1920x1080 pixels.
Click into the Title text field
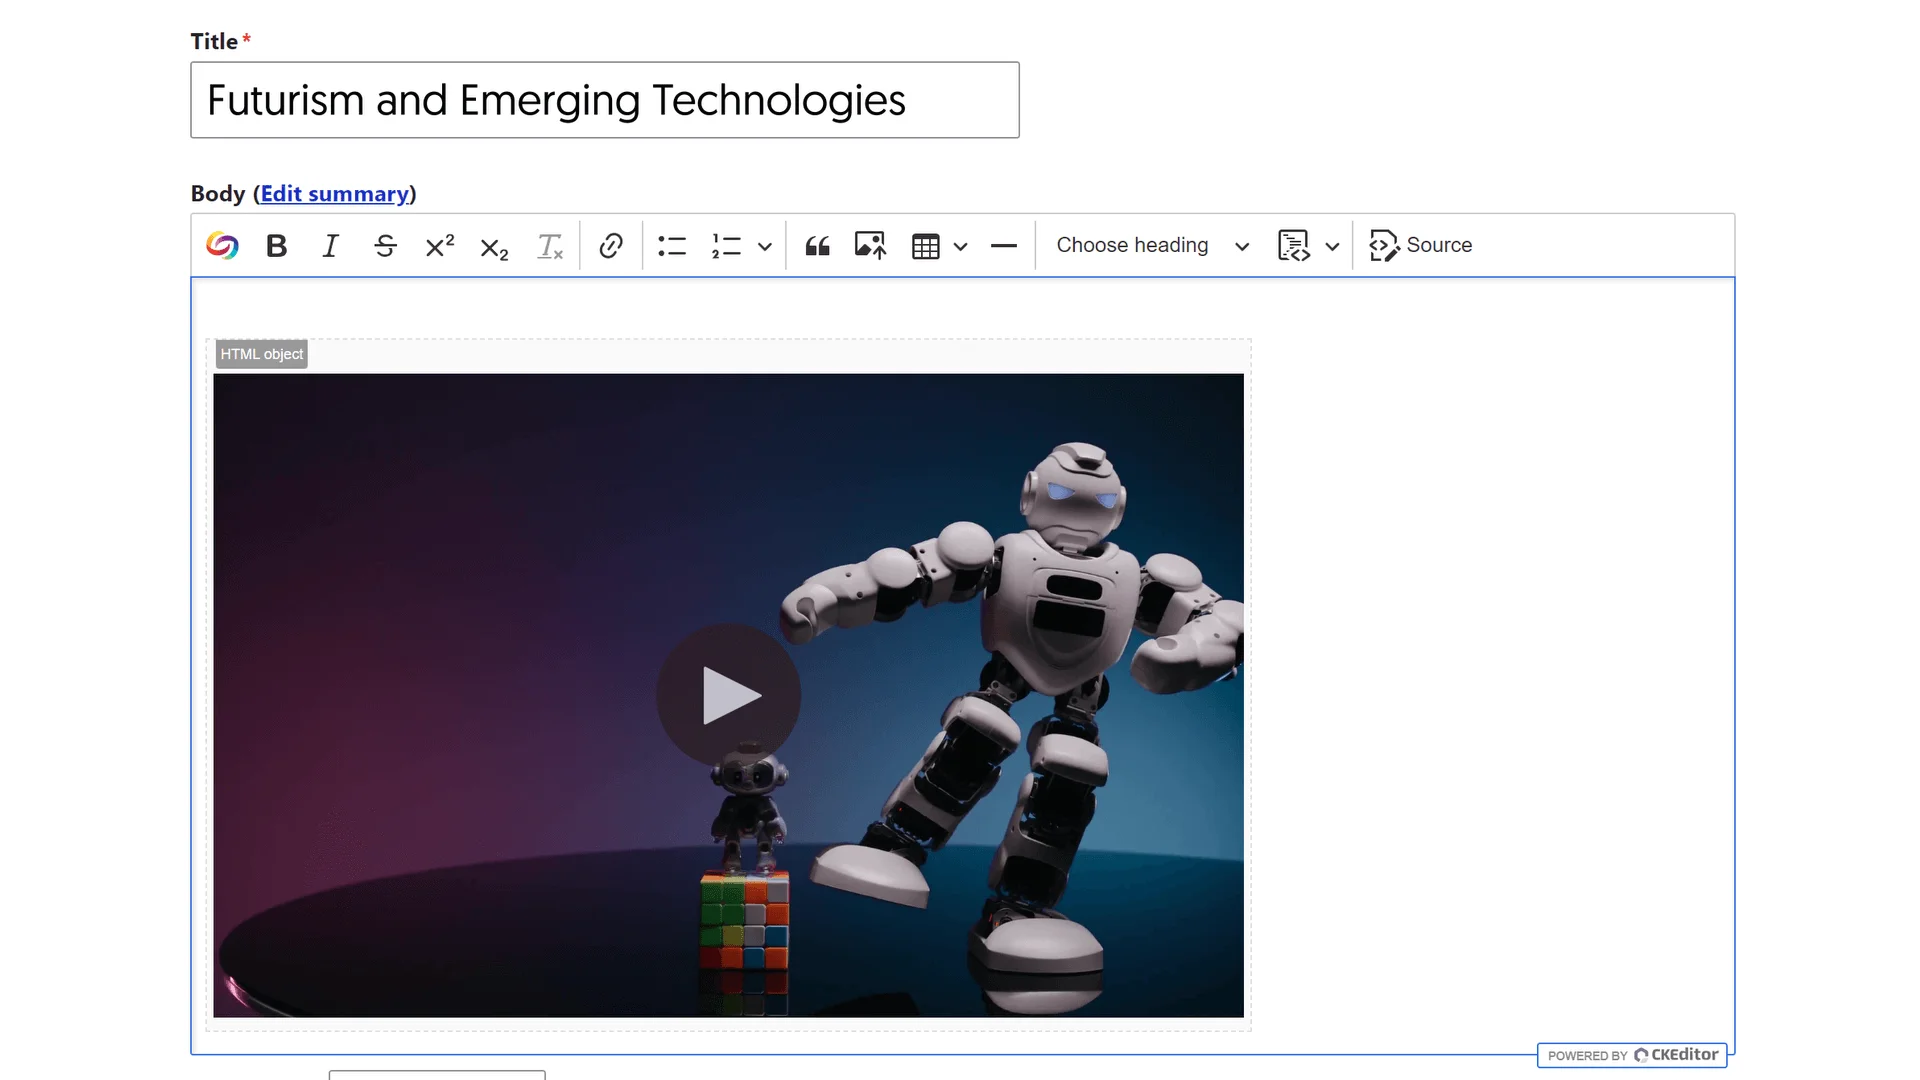click(605, 100)
